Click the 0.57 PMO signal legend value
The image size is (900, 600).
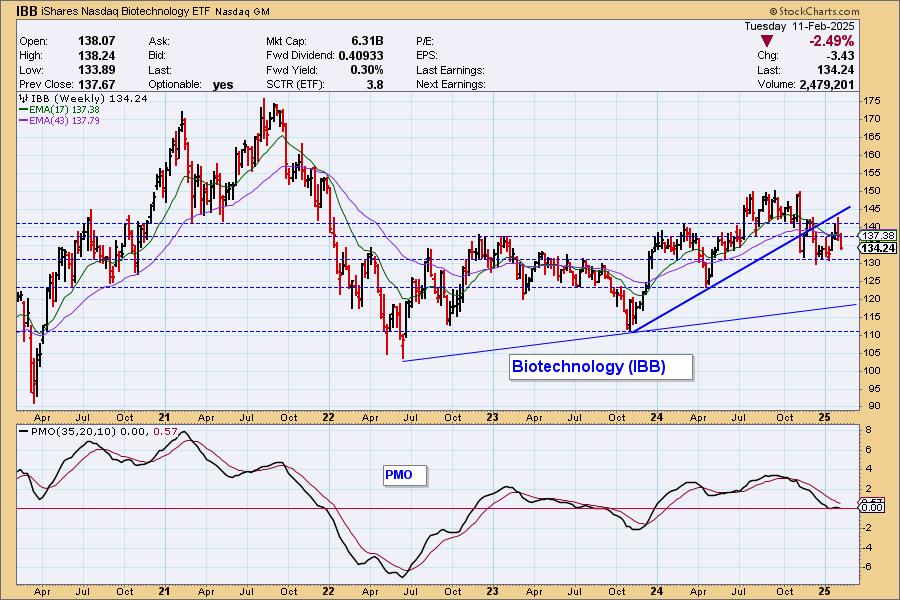[x=166, y=431]
